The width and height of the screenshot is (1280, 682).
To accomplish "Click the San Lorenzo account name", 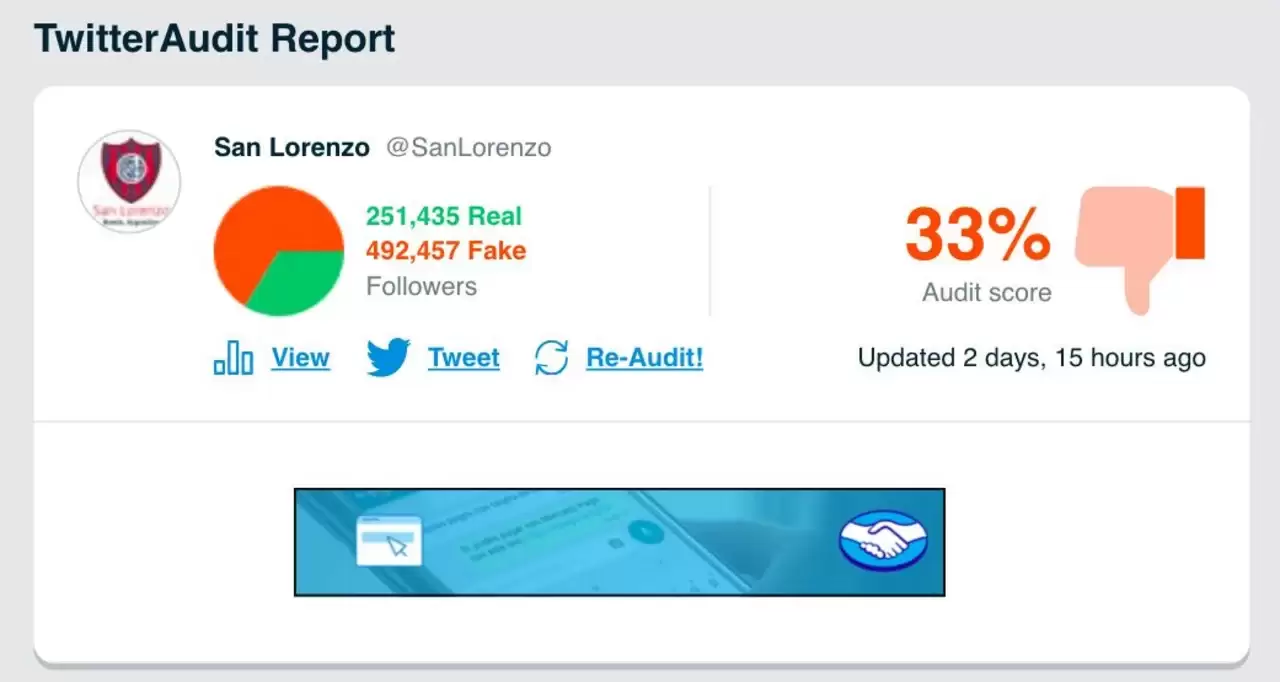I will click(x=291, y=147).
